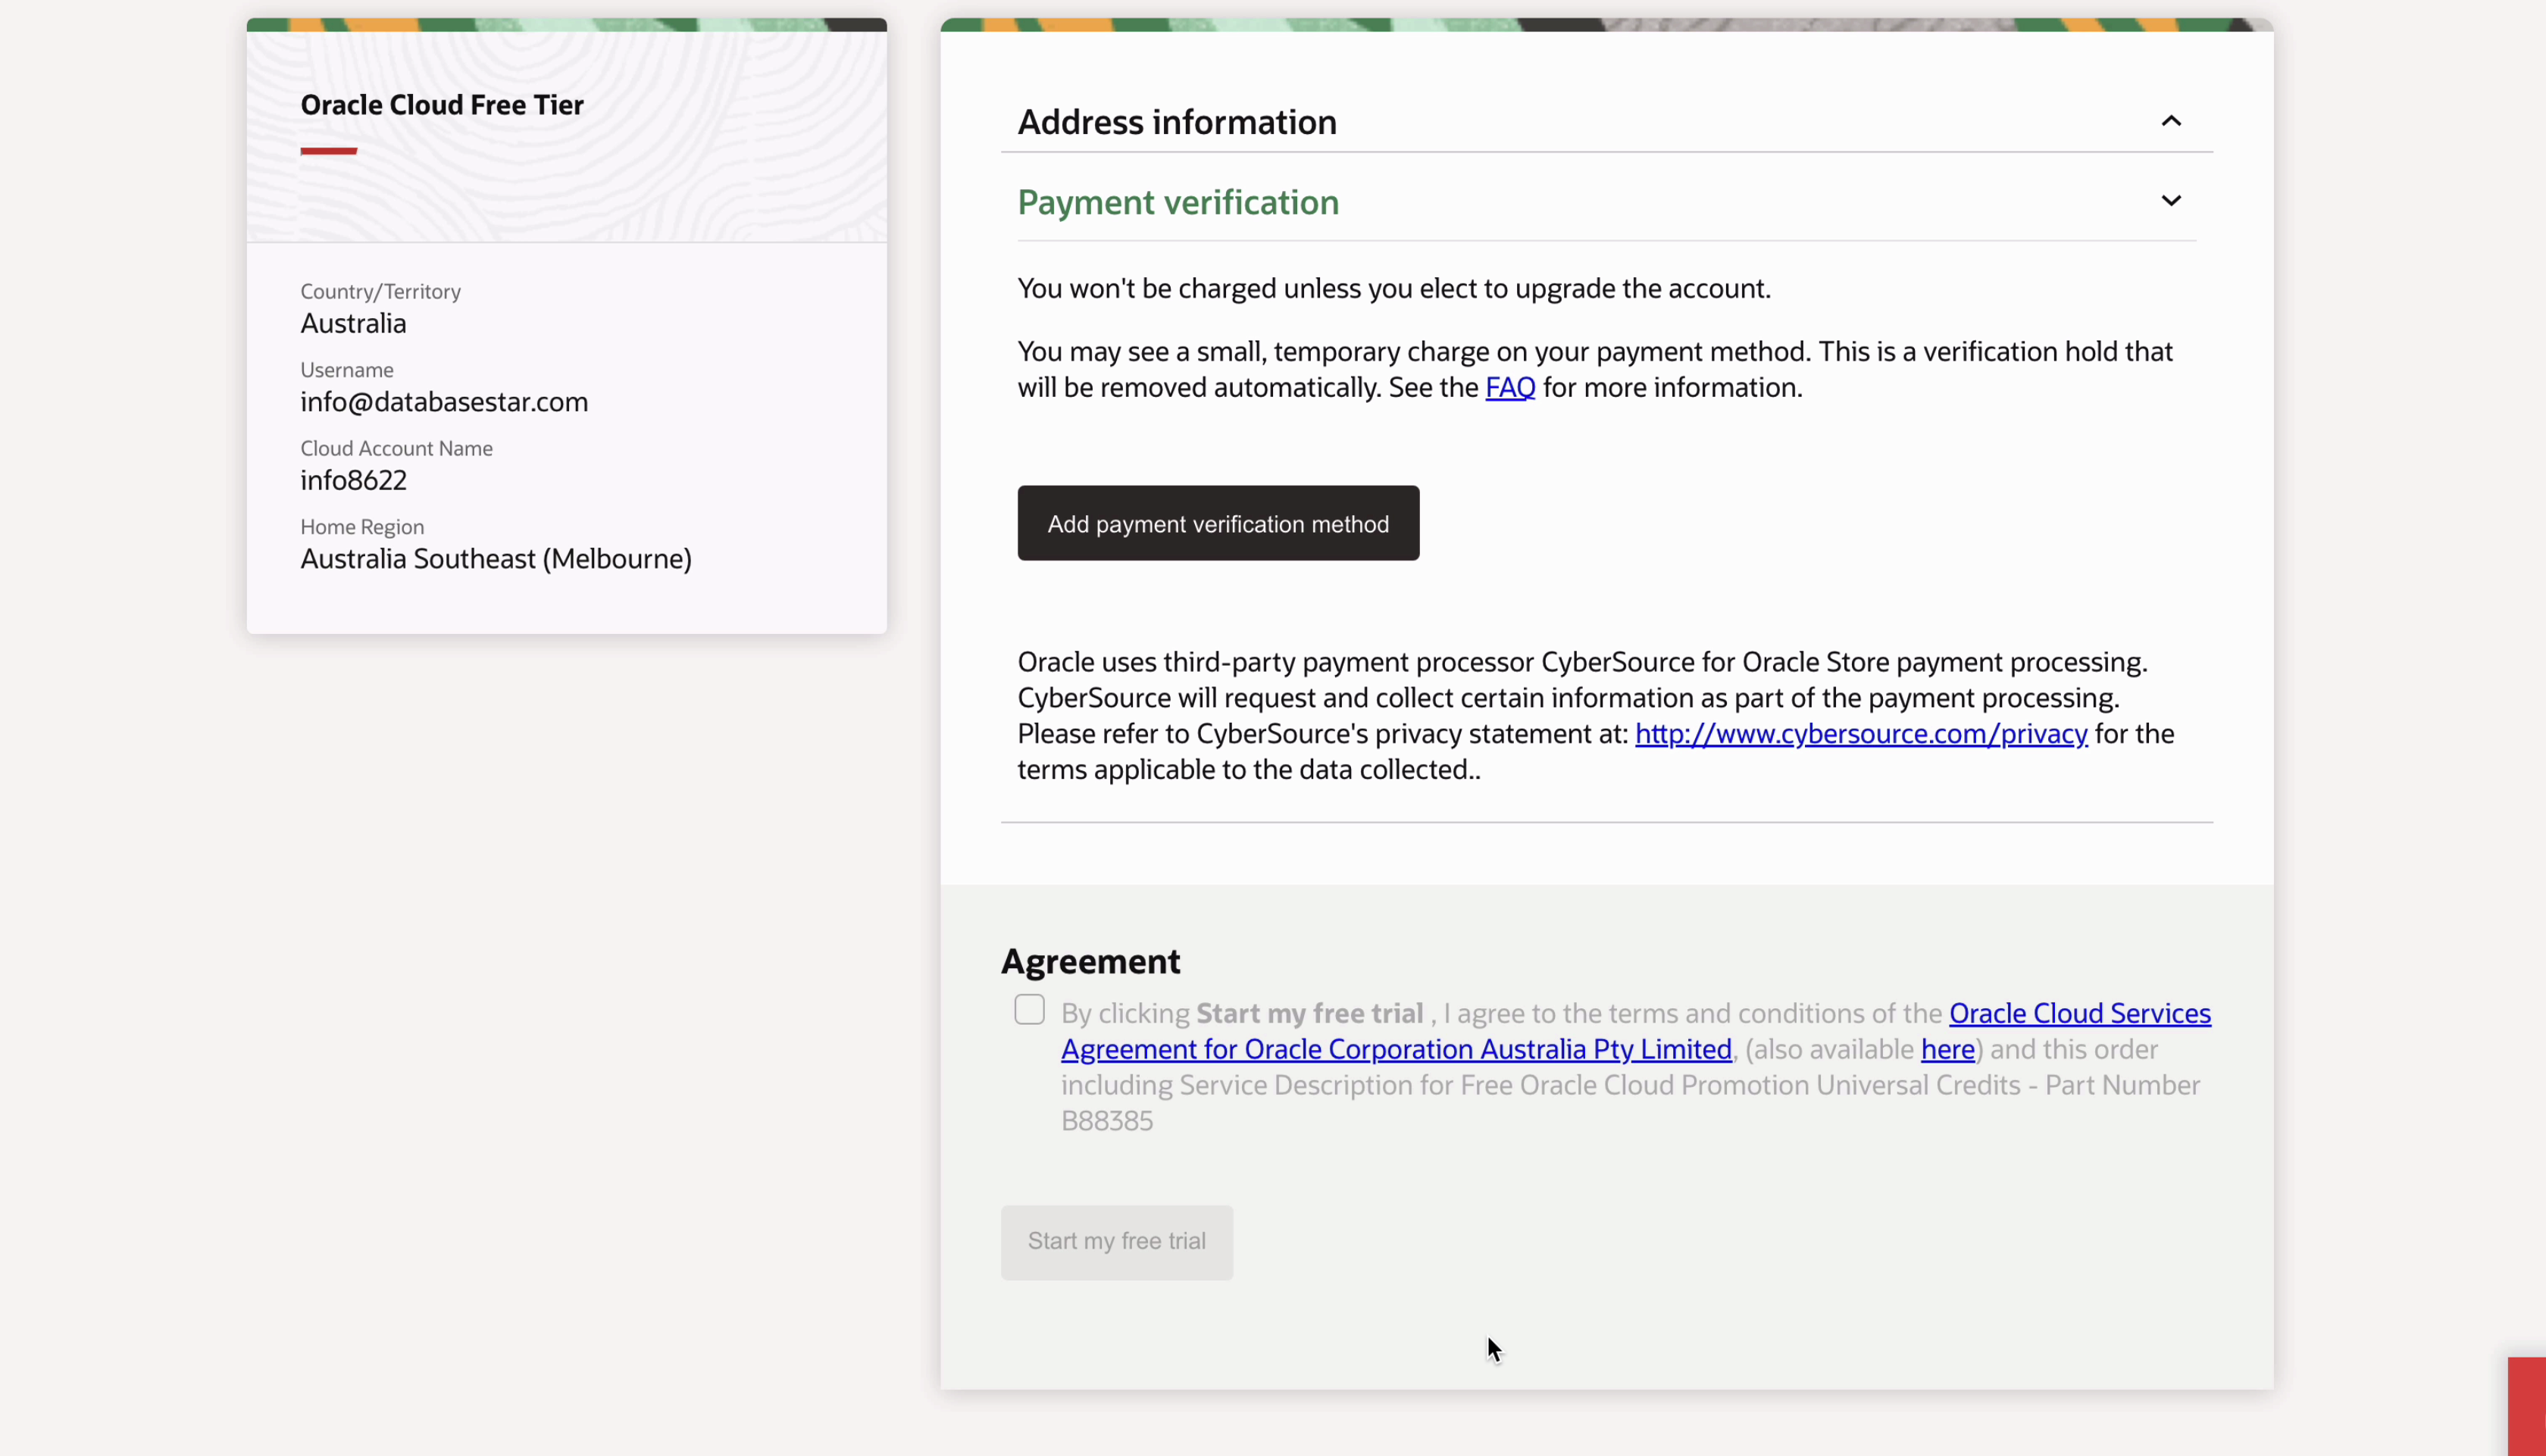Viewport: 2546px width, 1456px height.
Task: Click the Oracle Cloud Free Tier heading
Action: tap(442, 105)
